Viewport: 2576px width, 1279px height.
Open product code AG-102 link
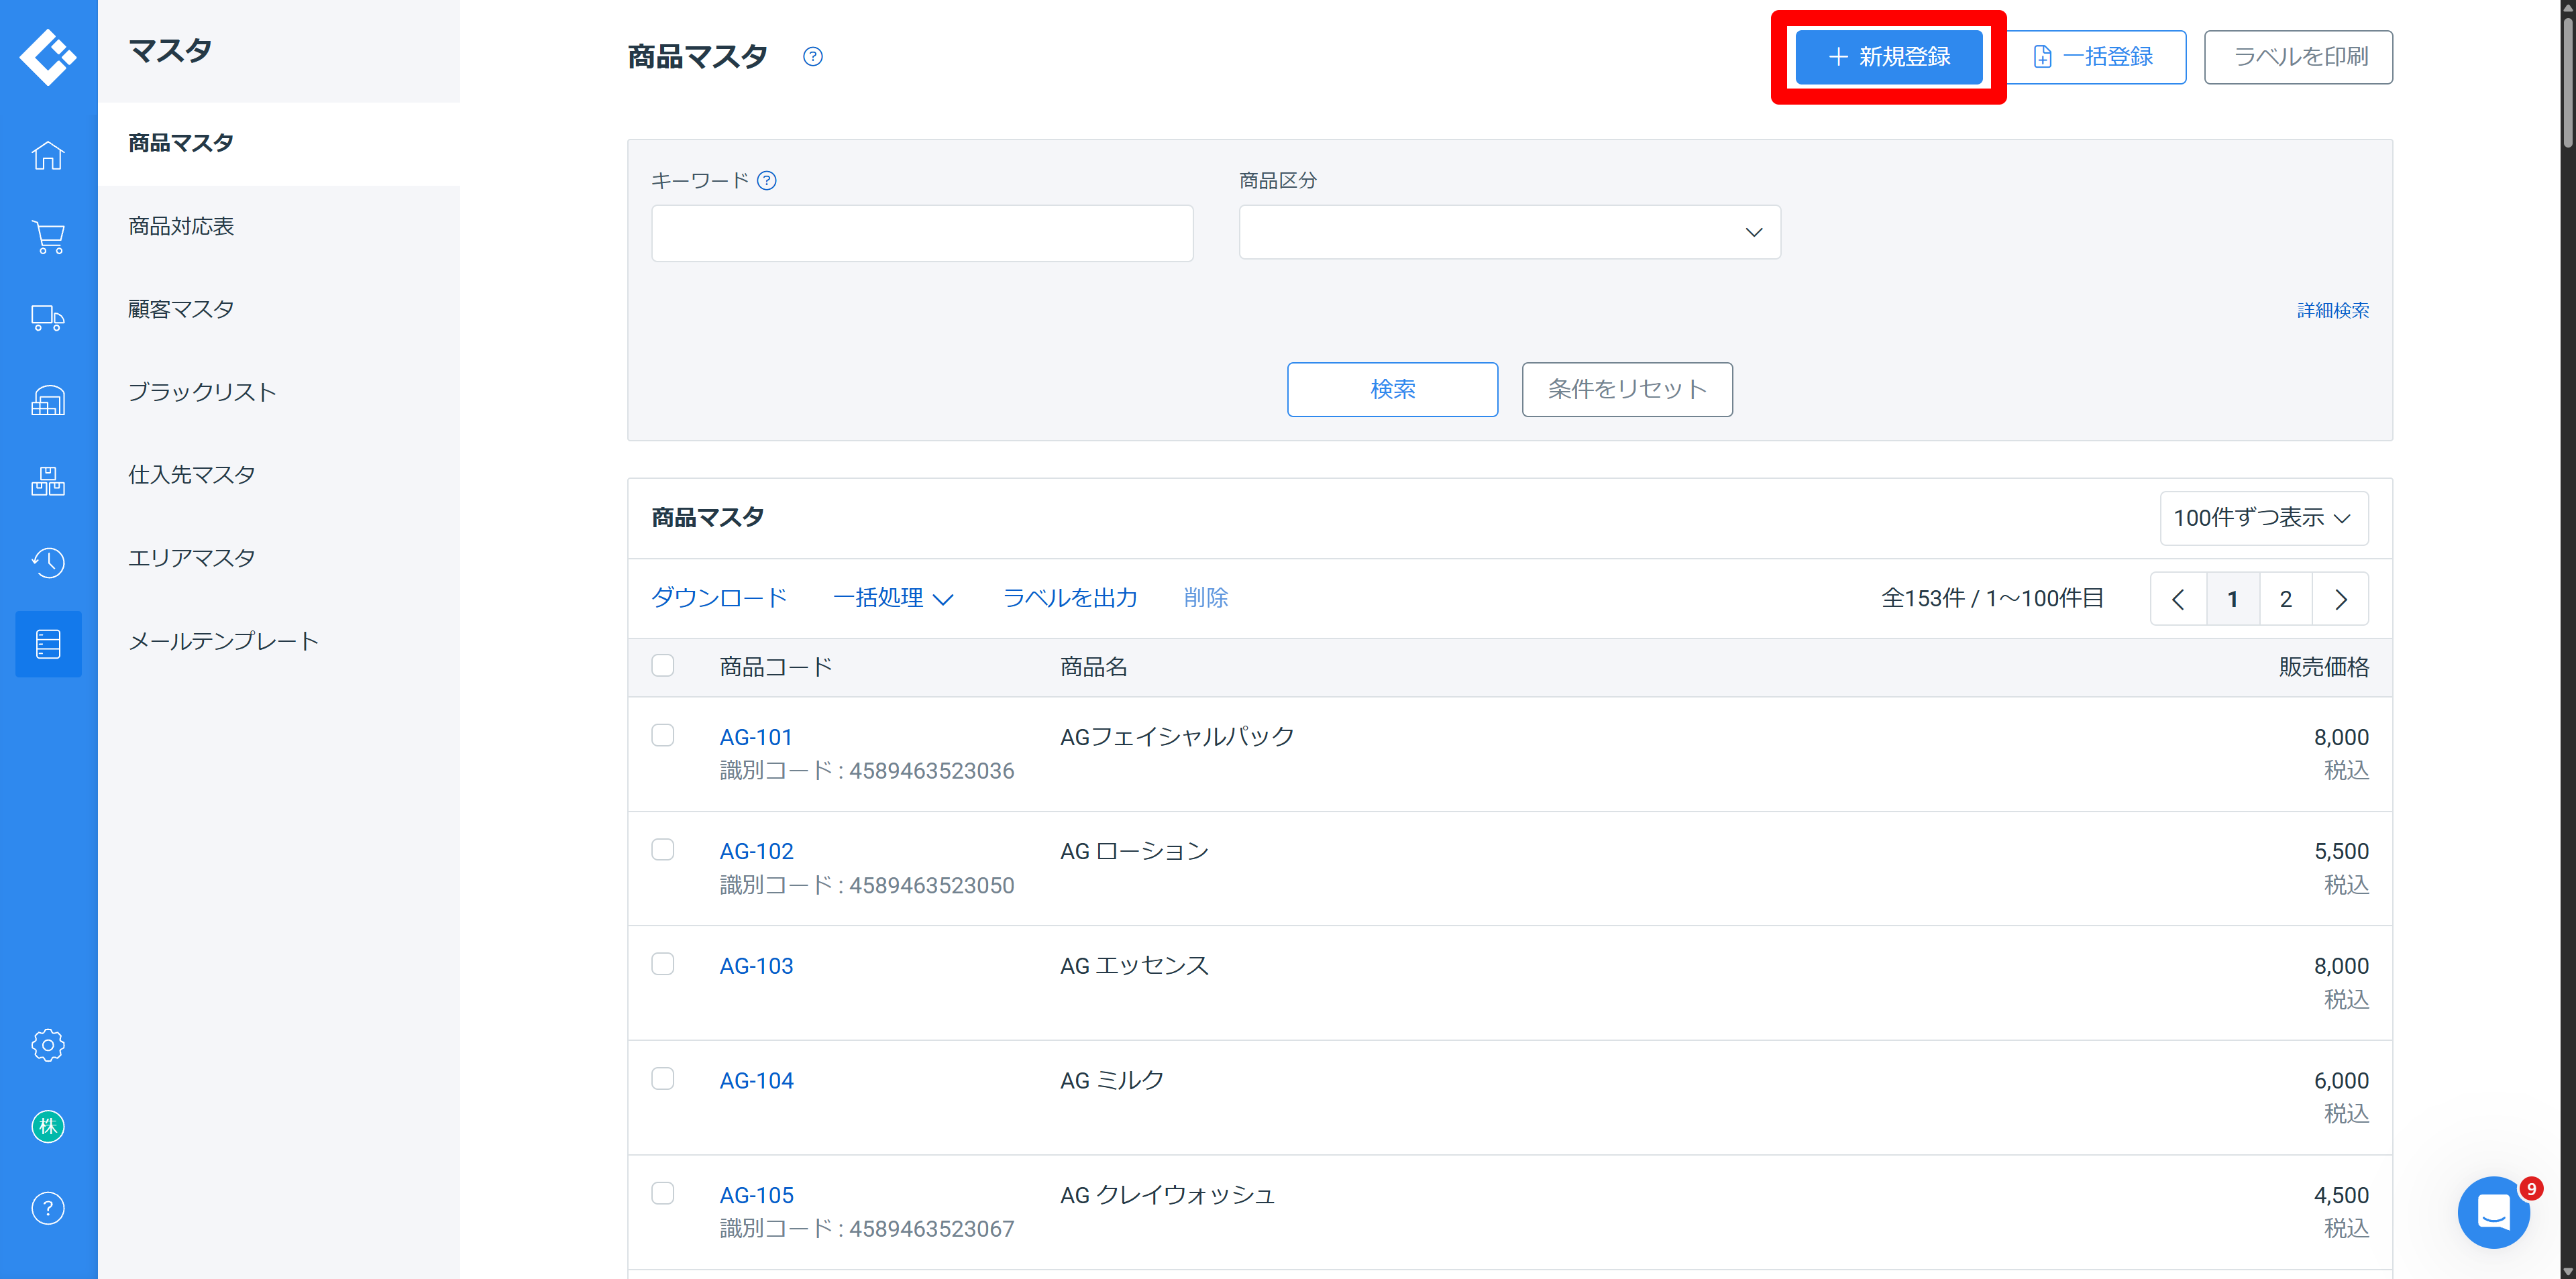click(757, 851)
